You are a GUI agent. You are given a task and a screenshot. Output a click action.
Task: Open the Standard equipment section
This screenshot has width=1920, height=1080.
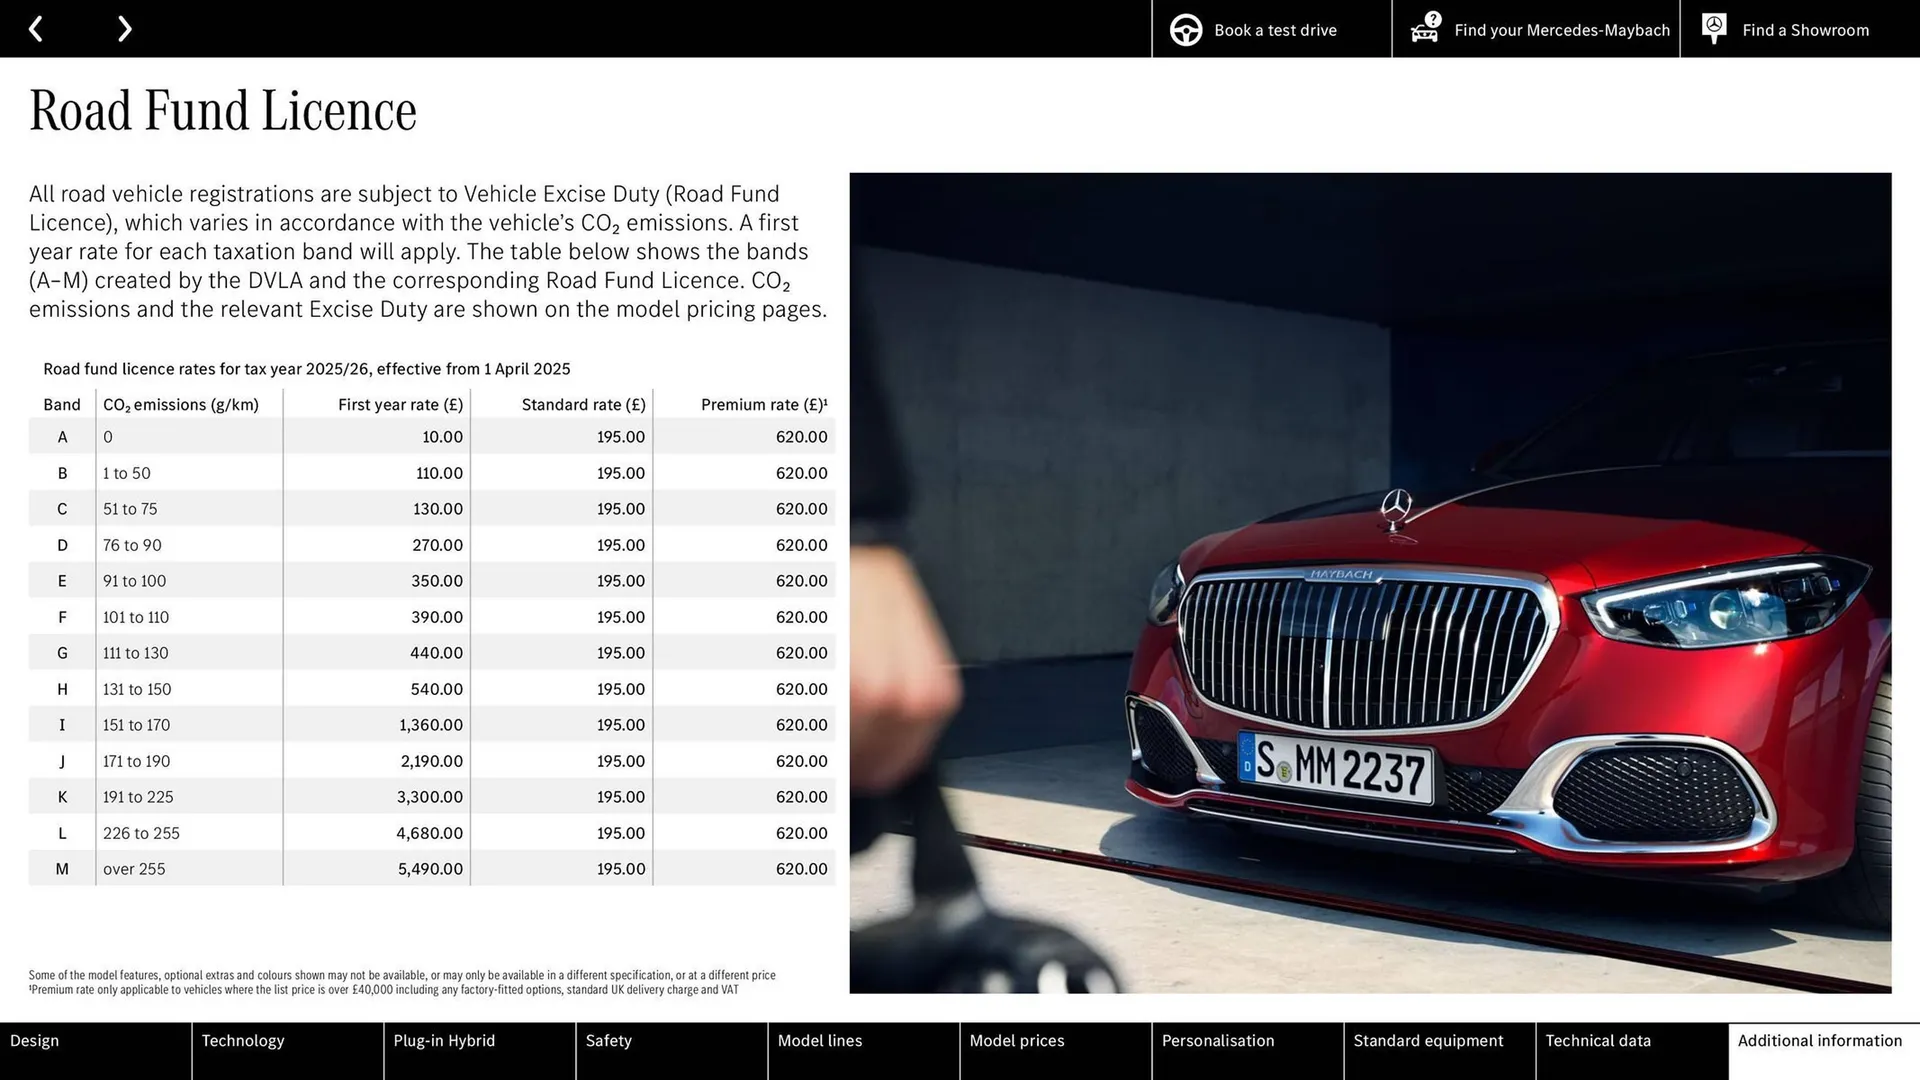click(x=1439, y=1051)
